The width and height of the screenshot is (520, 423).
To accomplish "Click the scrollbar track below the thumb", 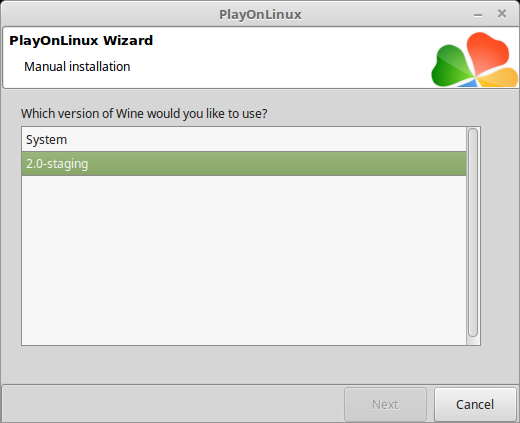I will coord(473,341).
